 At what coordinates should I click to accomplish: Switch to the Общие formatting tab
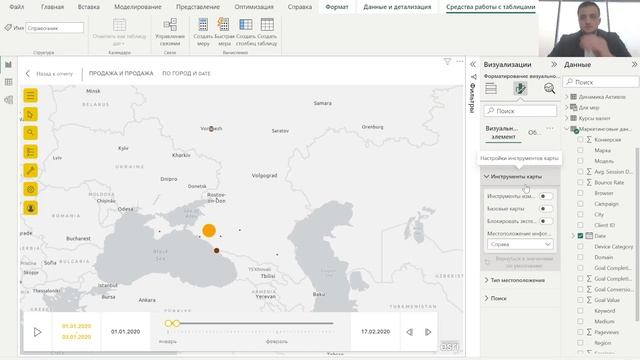(534, 133)
